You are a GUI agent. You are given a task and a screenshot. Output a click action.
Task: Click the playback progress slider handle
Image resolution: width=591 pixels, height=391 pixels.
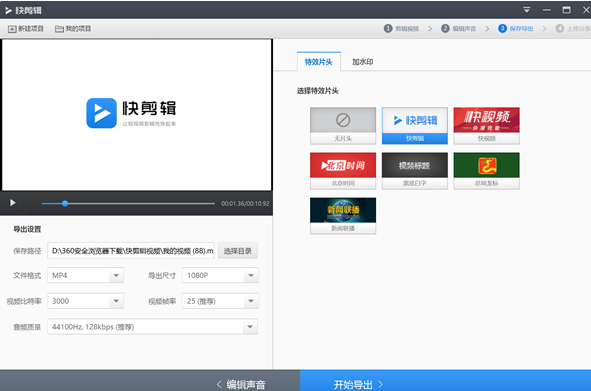[65, 204]
